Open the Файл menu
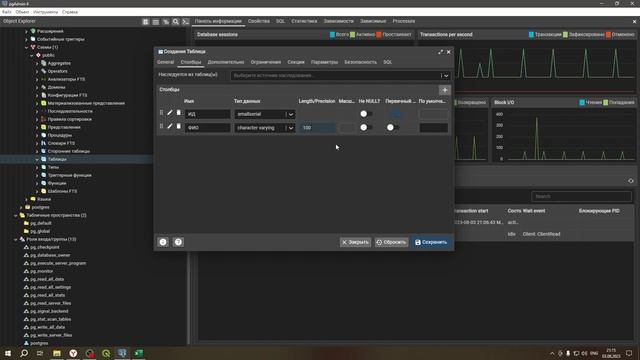The width and height of the screenshot is (640, 360). [x=7, y=12]
